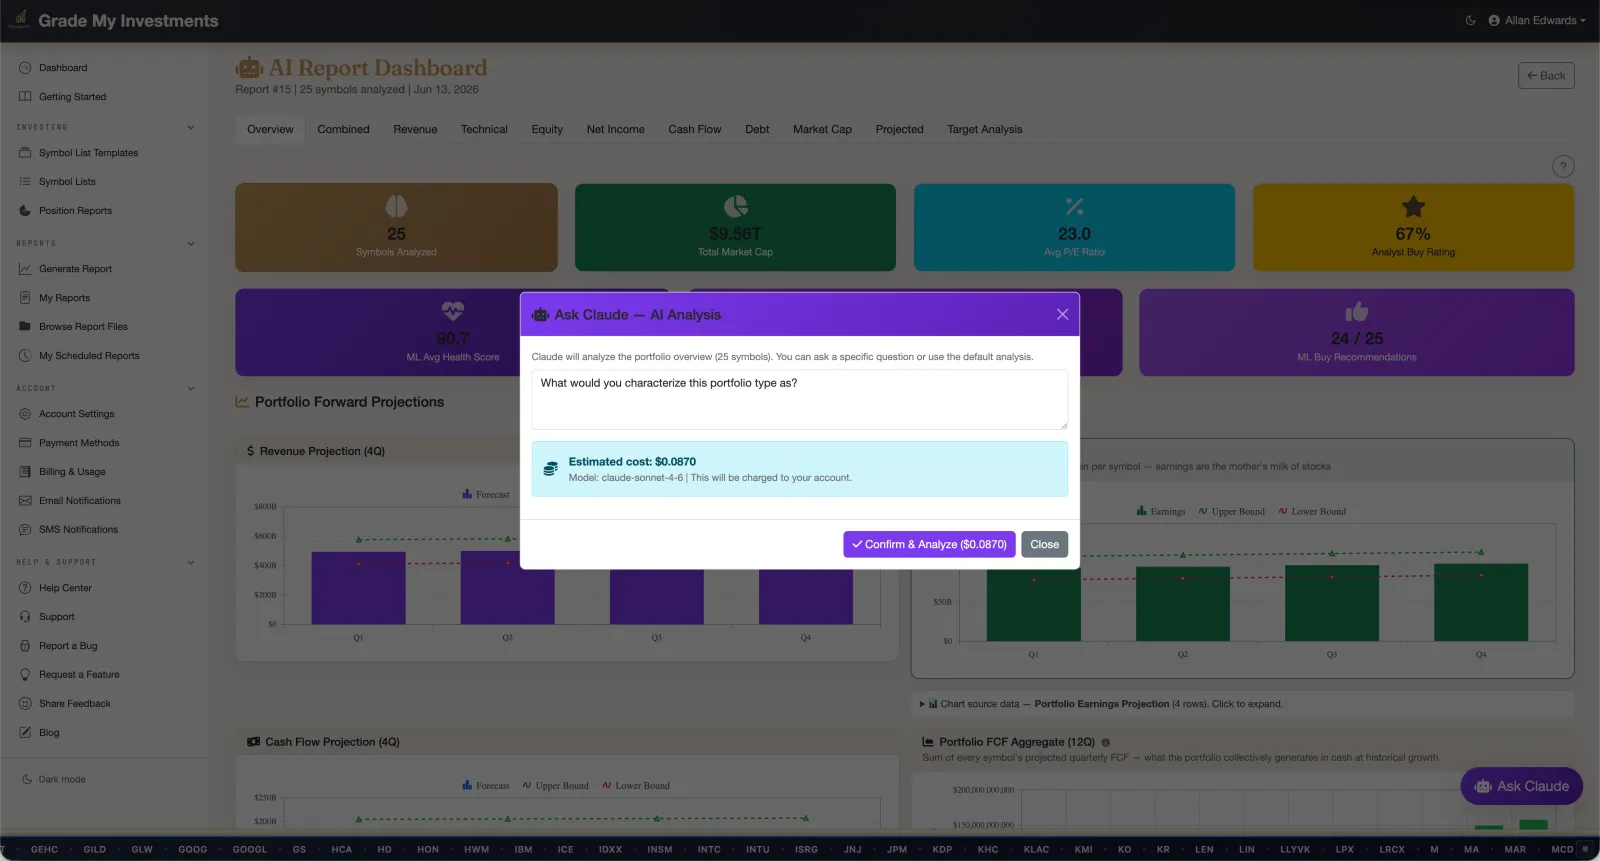1600x861 pixels.
Task: Open the Market Cap tab
Action: click(x=822, y=130)
